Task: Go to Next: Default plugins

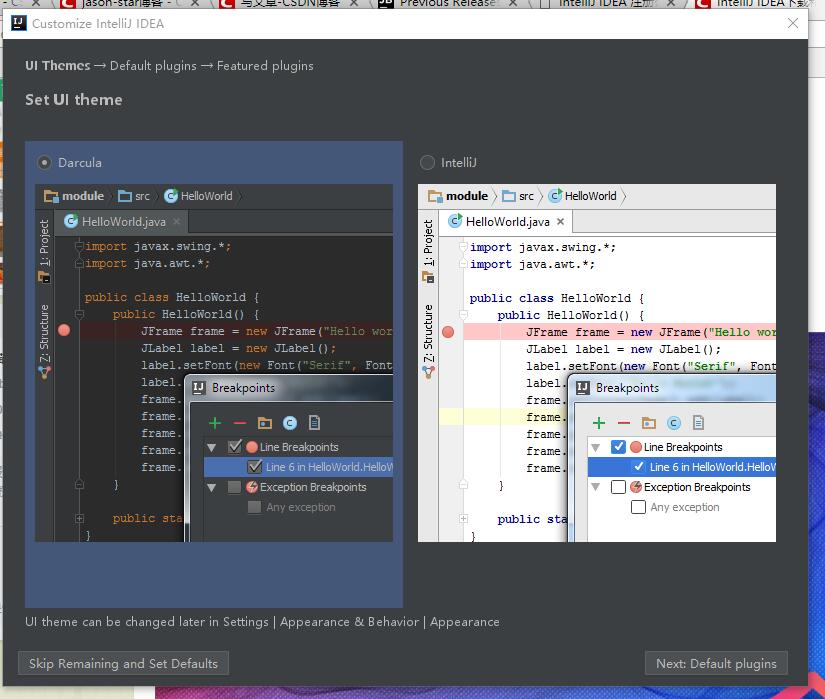Action: (716, 663)
